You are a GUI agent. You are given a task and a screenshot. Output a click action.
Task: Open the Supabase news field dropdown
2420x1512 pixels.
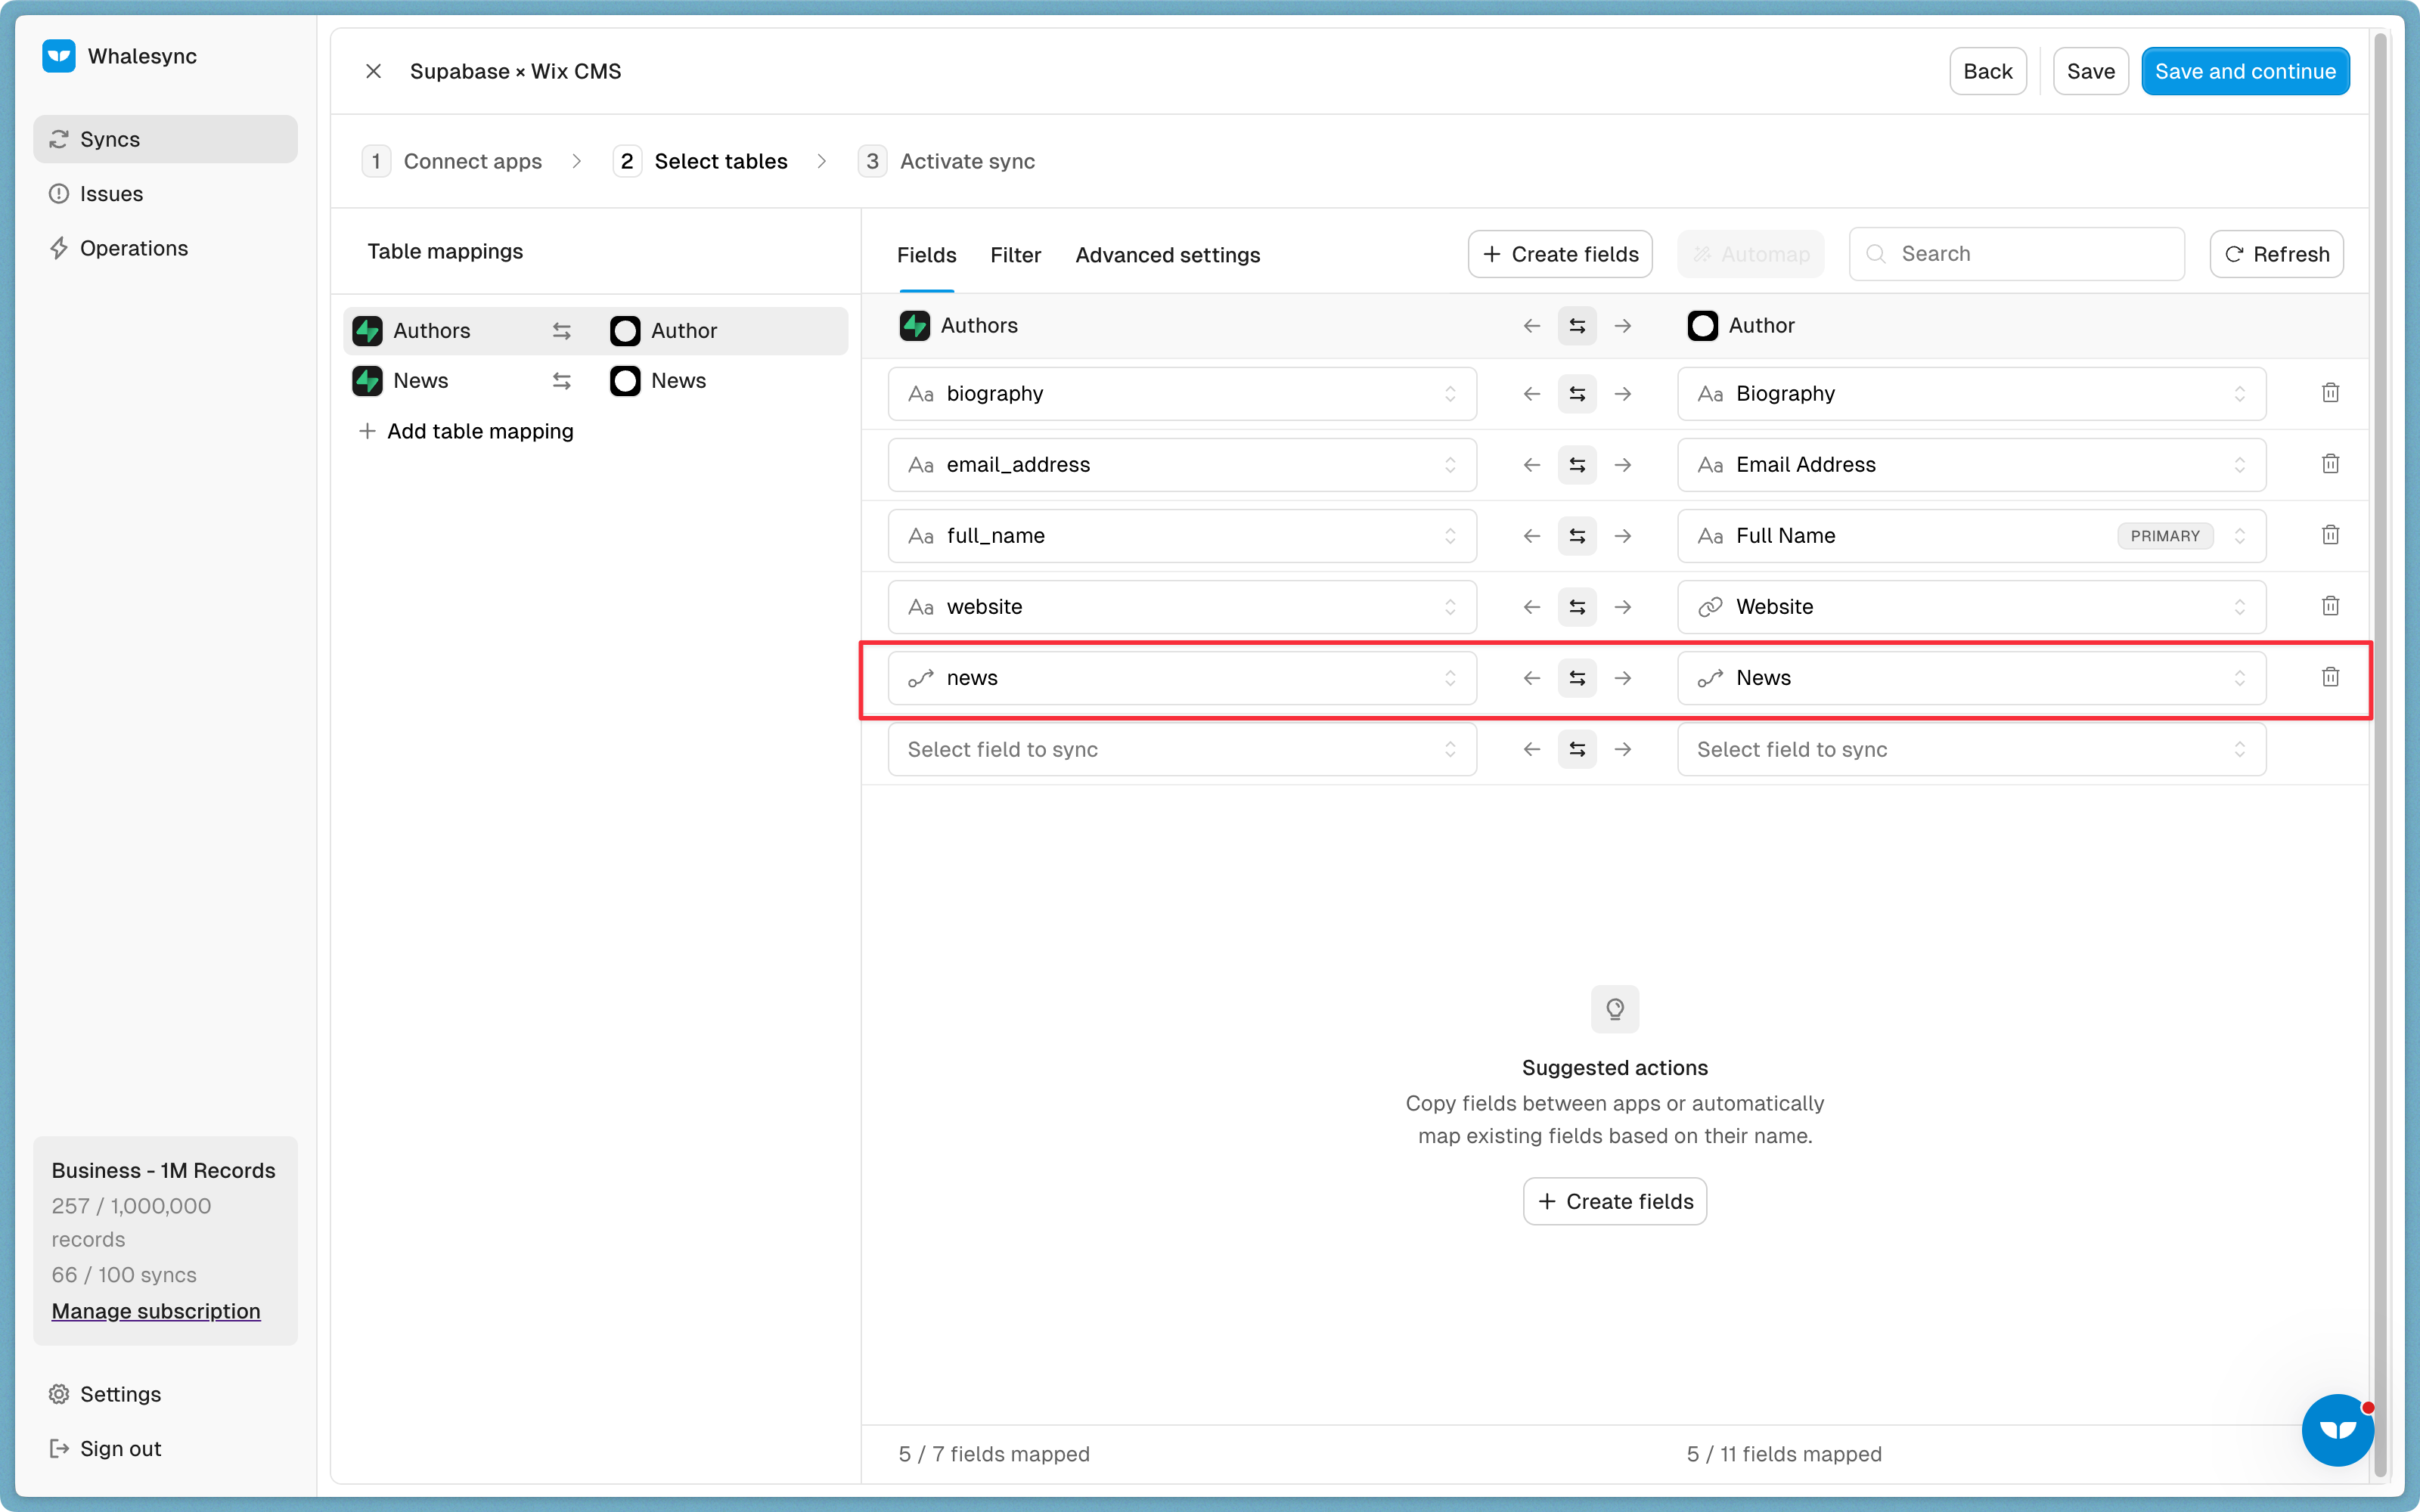point(1182,678)
